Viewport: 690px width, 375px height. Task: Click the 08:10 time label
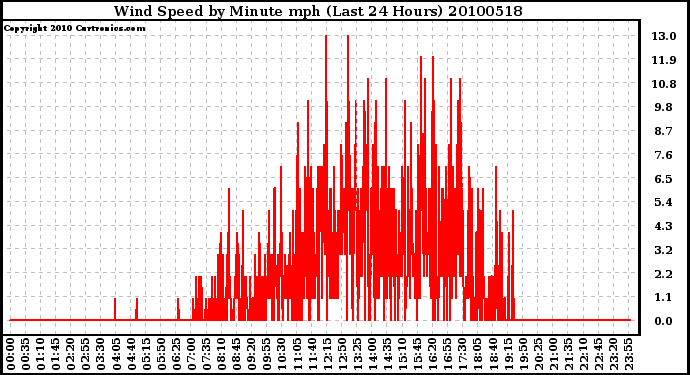(x=221, y=355)
